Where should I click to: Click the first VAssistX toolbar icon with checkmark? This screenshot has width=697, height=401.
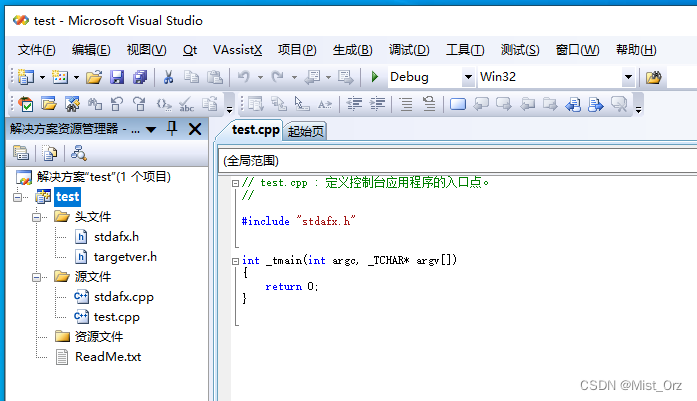tap(26, 104)
